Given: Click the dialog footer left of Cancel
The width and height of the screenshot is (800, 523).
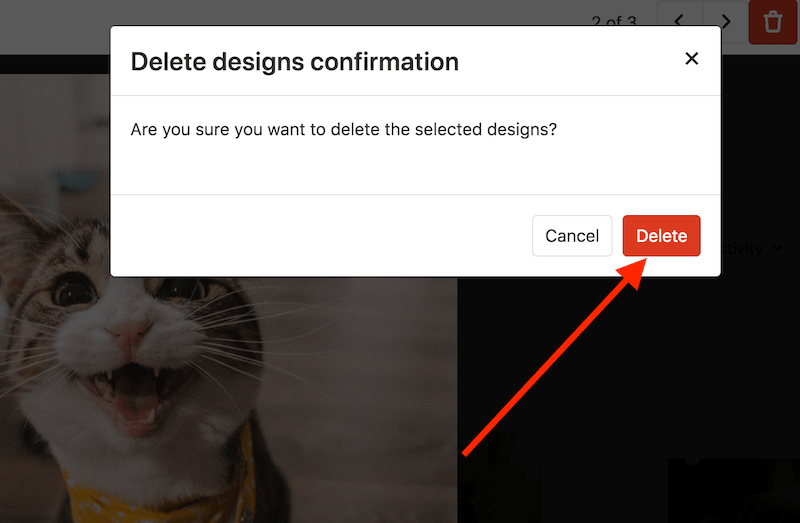Looking at the screenshot, I should (x=320, y=236).
